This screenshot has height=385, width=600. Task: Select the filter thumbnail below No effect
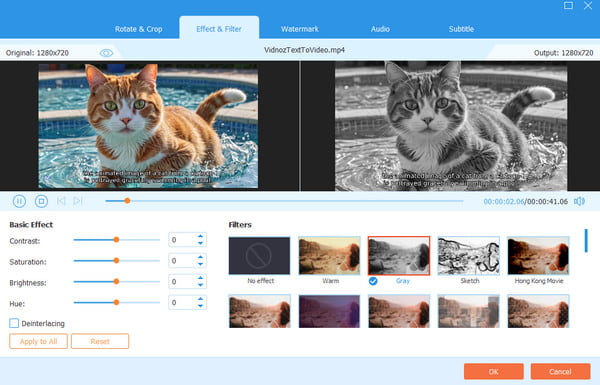click(259, 311)
